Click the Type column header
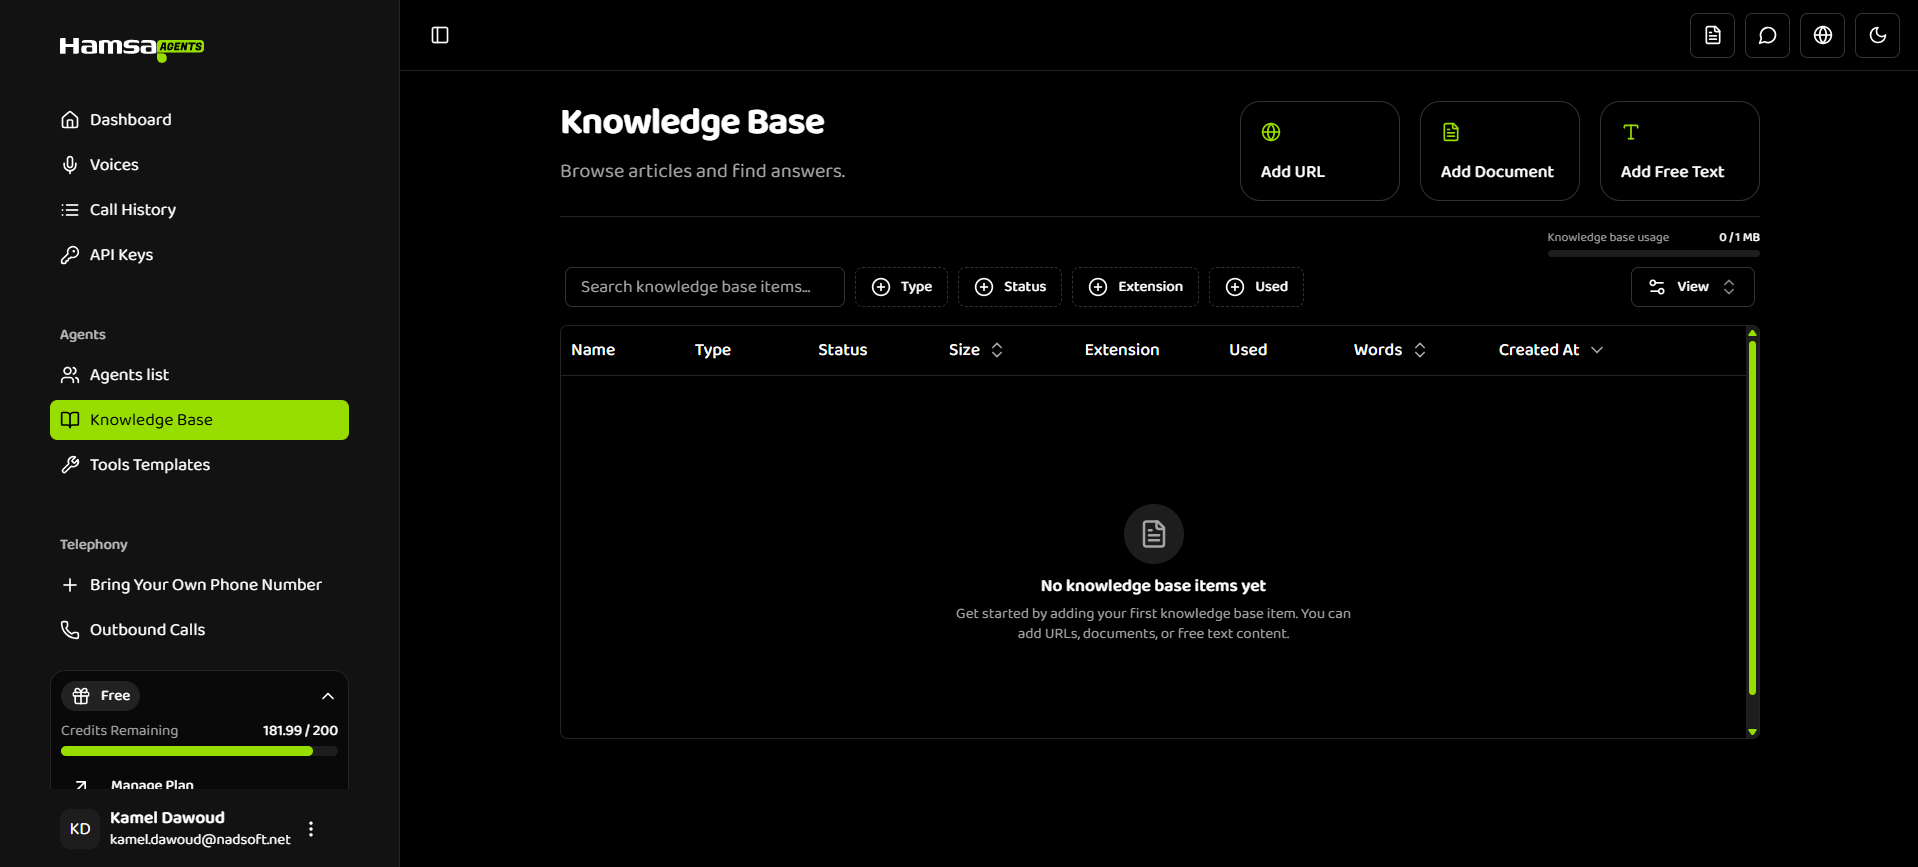The image size is (1918, 867). click(x=713, y=350)
